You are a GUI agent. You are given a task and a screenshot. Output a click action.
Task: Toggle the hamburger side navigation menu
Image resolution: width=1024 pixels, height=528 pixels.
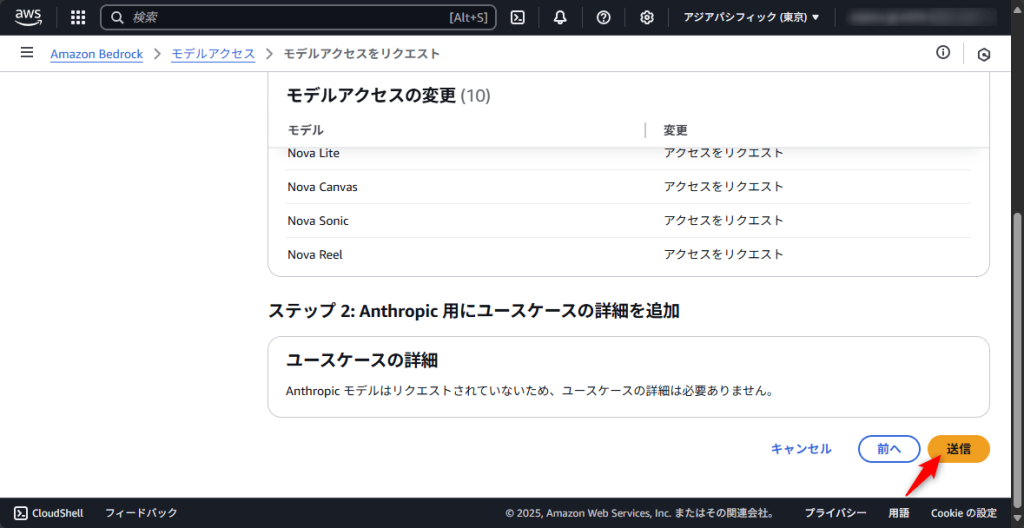click(27, 53)
